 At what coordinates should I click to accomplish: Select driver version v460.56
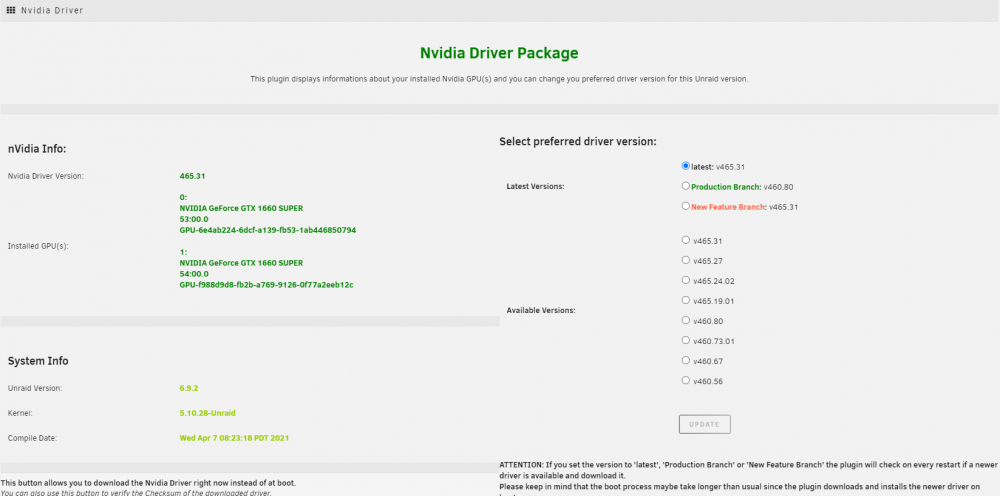[x=686, y=380]
